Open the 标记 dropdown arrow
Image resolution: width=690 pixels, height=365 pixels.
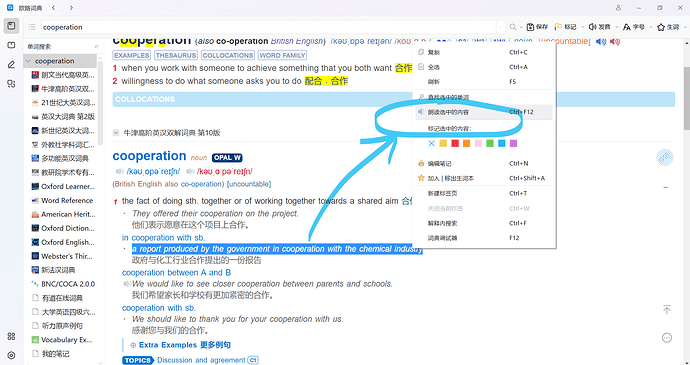pyautogui.click(x=583, y=27)
